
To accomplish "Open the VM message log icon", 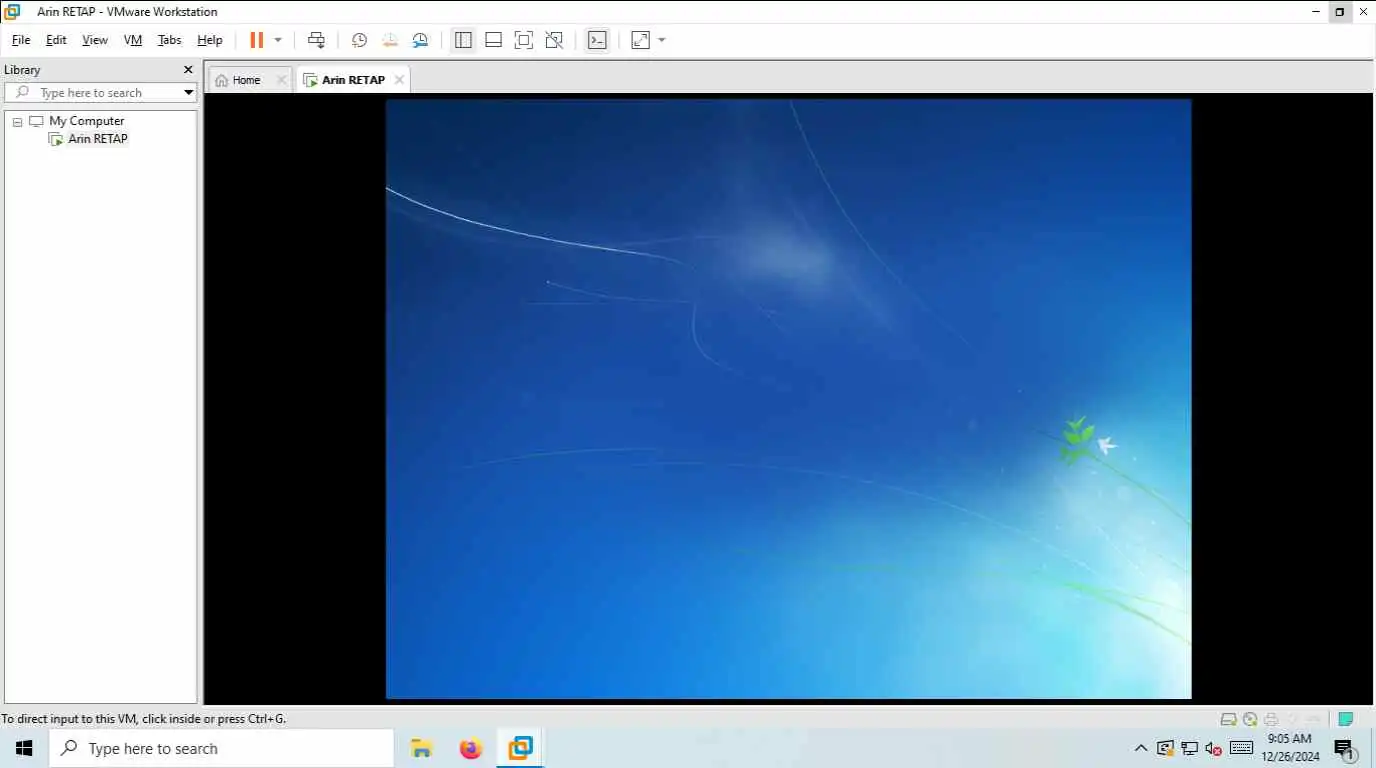I will 1346,719.
